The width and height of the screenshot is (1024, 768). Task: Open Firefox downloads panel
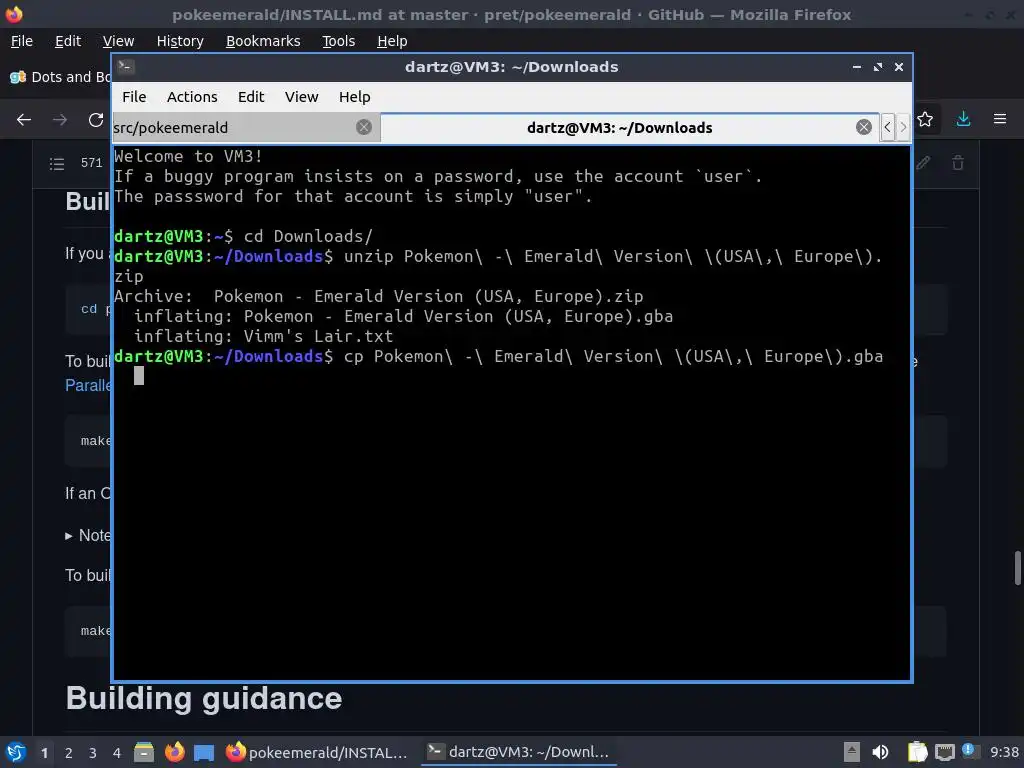[963, 119]
